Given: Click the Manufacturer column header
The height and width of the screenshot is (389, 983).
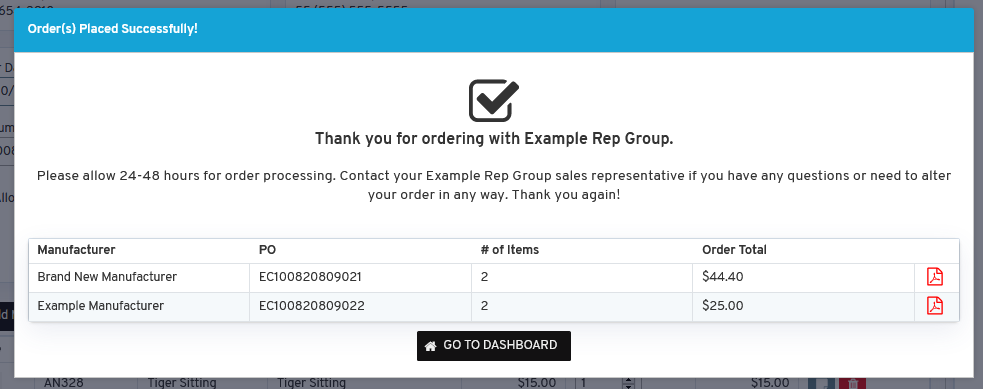Looking at the screenshot, I should tap(76, 249).
